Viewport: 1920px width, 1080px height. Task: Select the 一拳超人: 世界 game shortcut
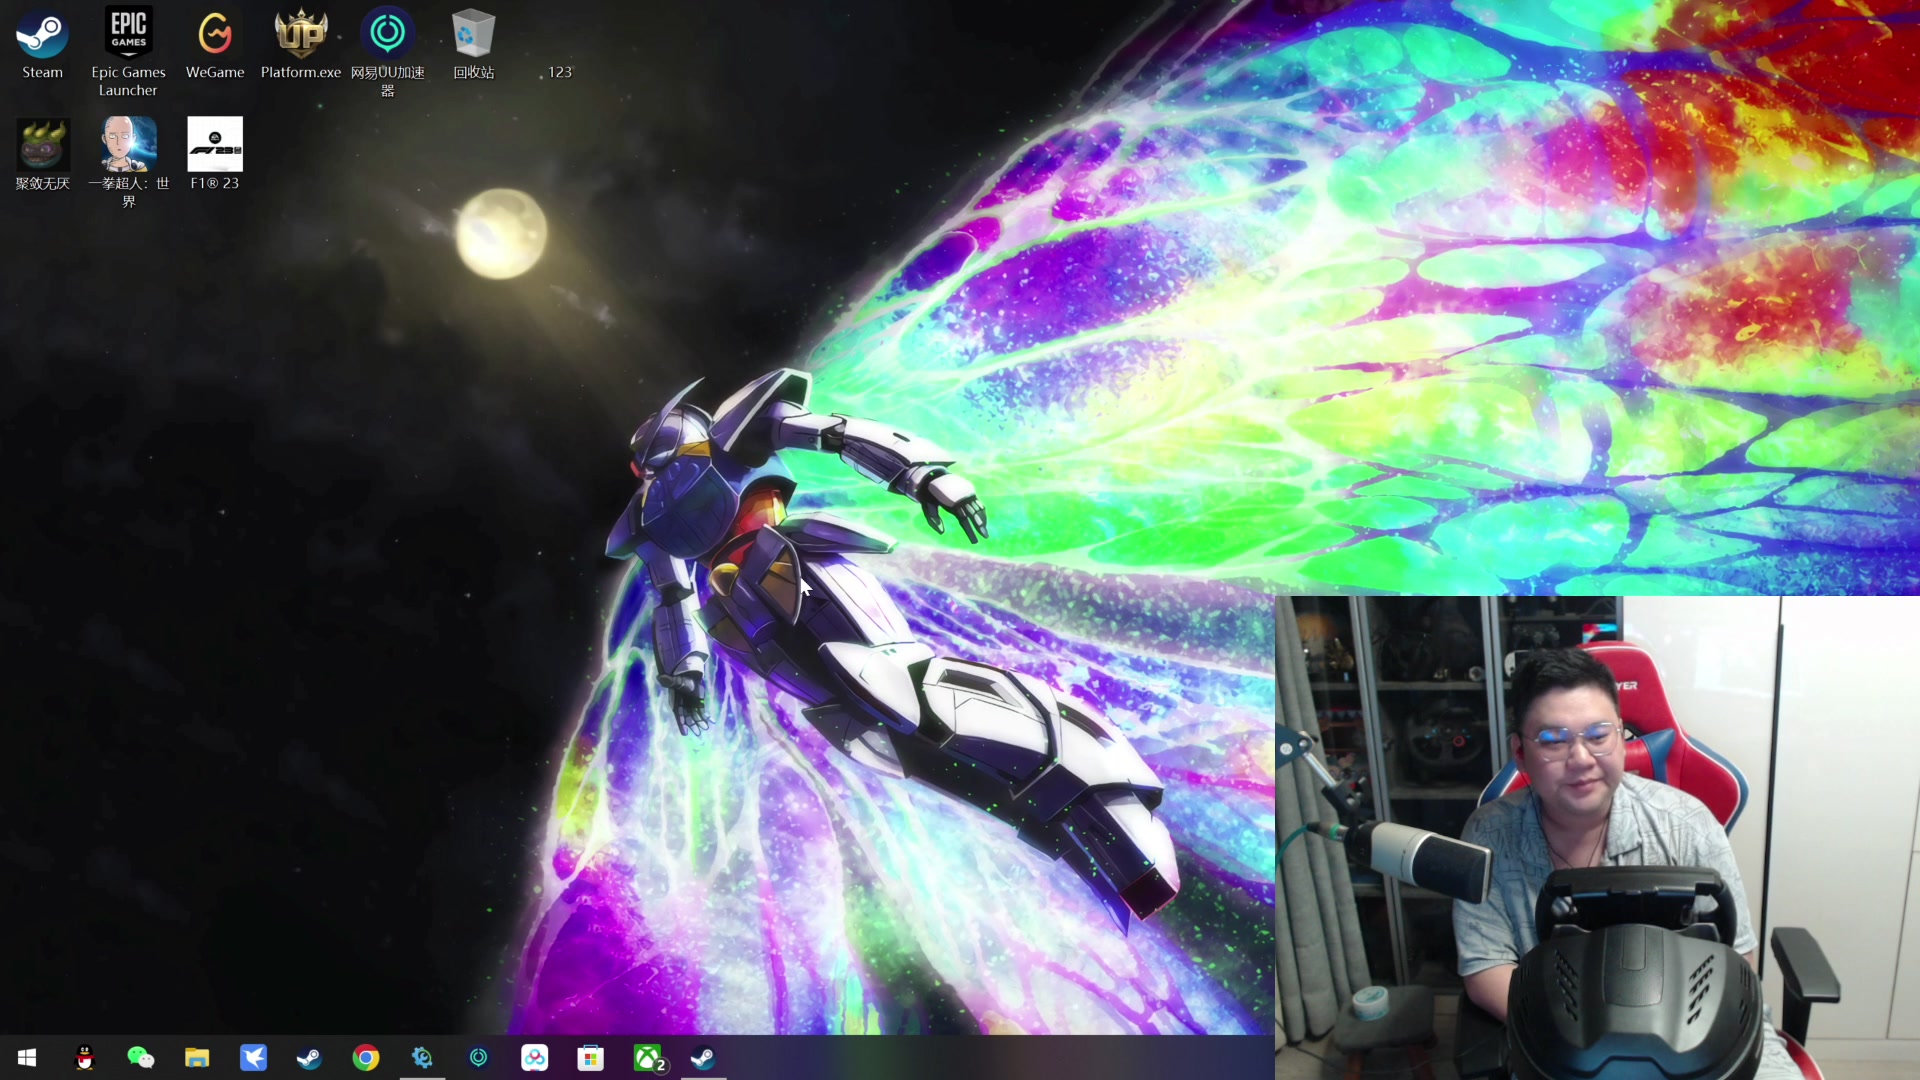(x=128, y=163)
